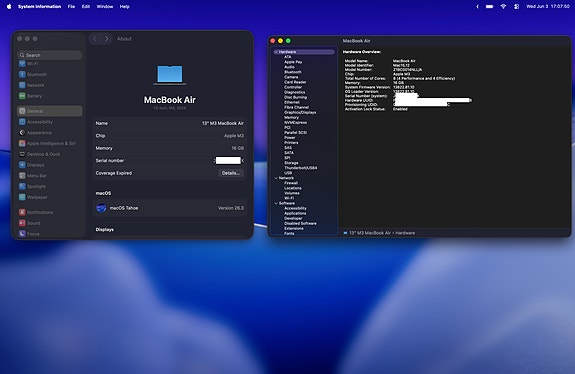The height and width of the screenshot is (374, 575).
Task: Open the Edit menu
Action: [86, 7]
